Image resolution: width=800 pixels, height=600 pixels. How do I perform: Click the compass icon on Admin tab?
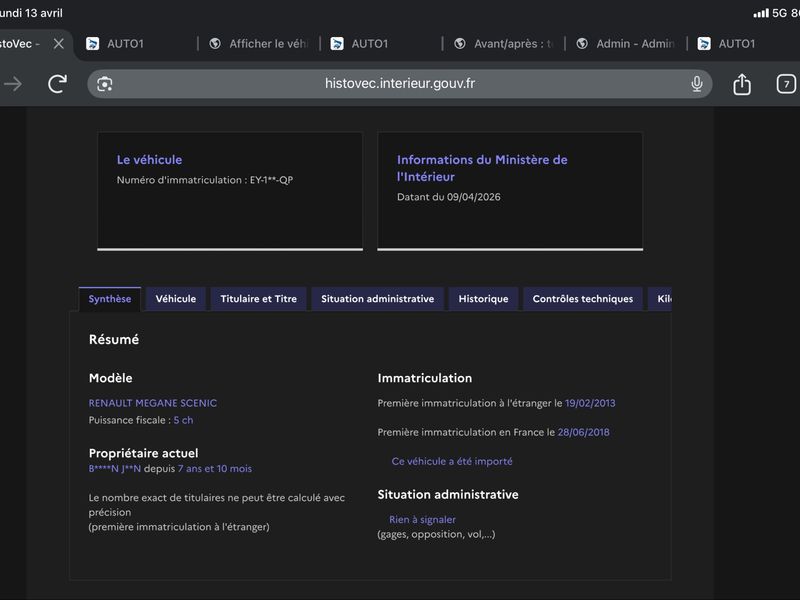[x=582, y=44]
